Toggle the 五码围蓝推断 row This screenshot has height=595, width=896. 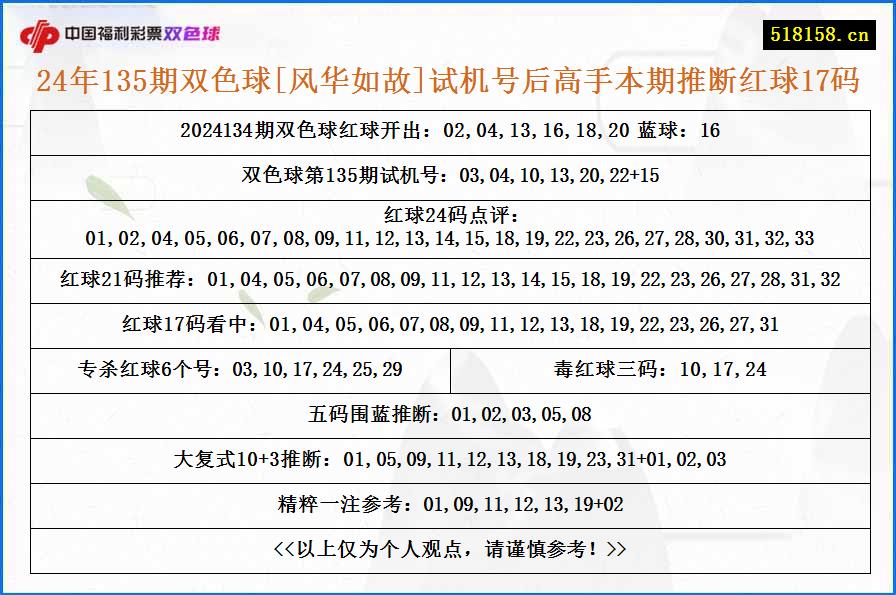(x=448, y=414)
